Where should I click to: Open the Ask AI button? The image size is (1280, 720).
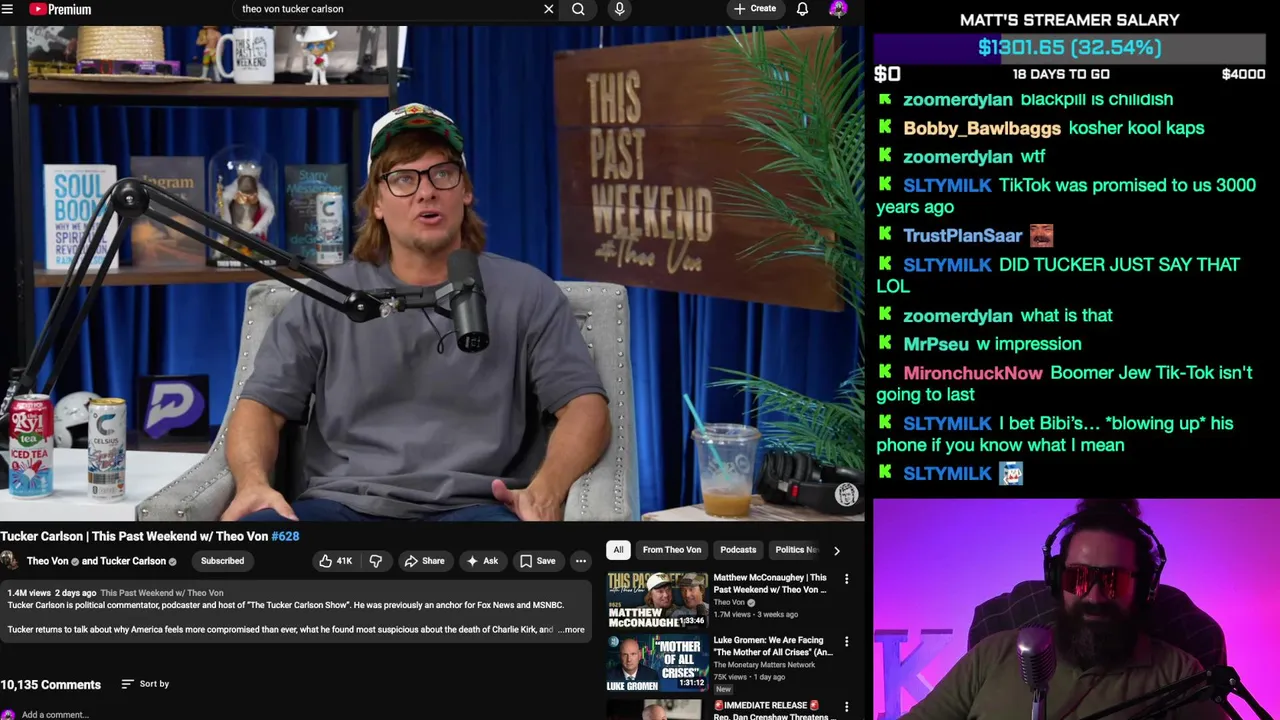(x=482, y=561)
